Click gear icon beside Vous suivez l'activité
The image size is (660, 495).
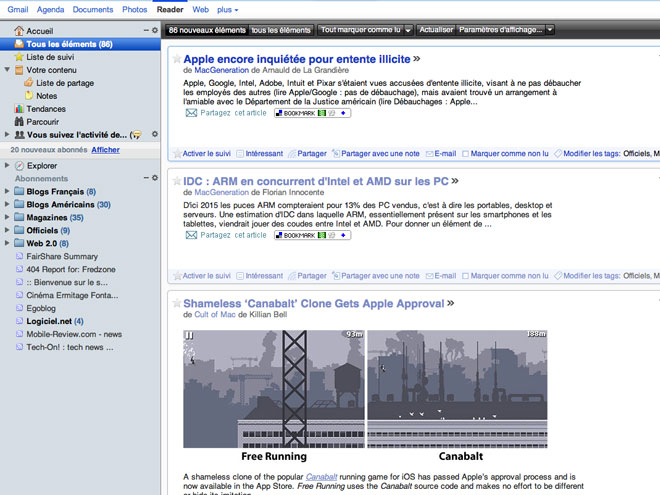155,134
